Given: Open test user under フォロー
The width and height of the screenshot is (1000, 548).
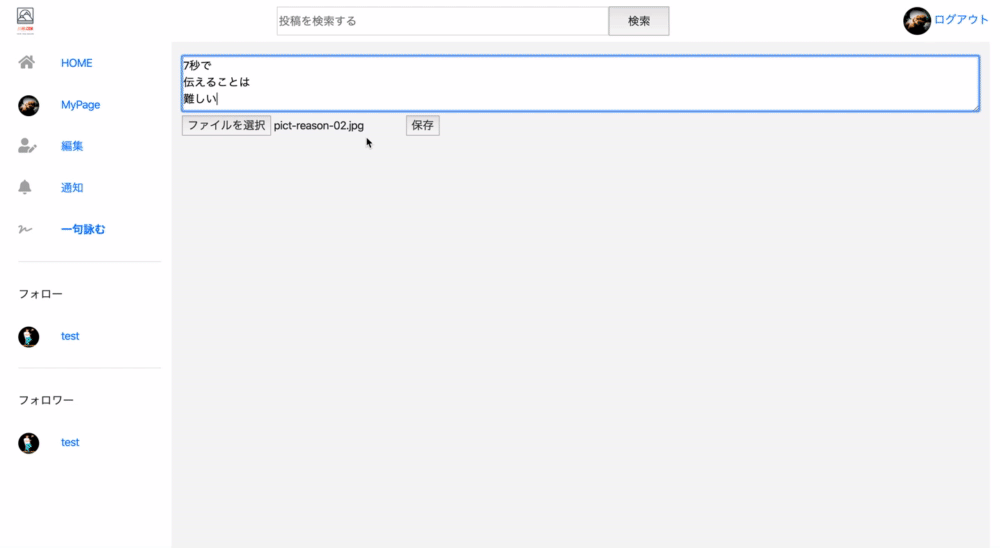Looking at the screenshot, I should [x=70, y=336].
